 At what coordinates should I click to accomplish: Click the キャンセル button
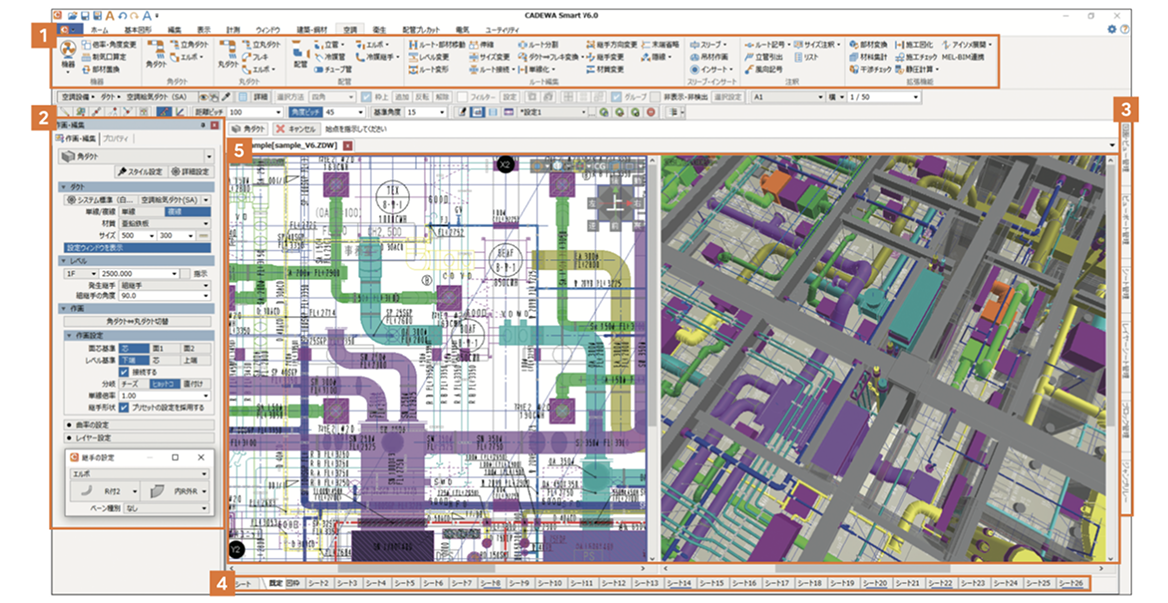click(x=296, y=130)
